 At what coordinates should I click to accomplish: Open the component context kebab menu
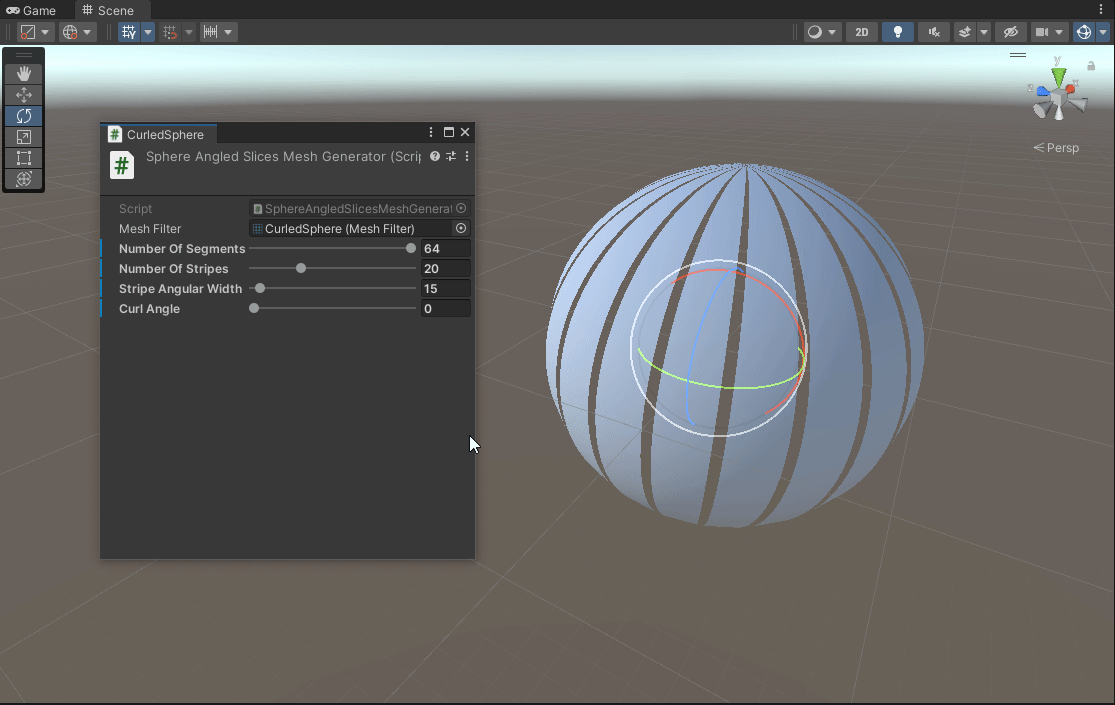(467, 156)
